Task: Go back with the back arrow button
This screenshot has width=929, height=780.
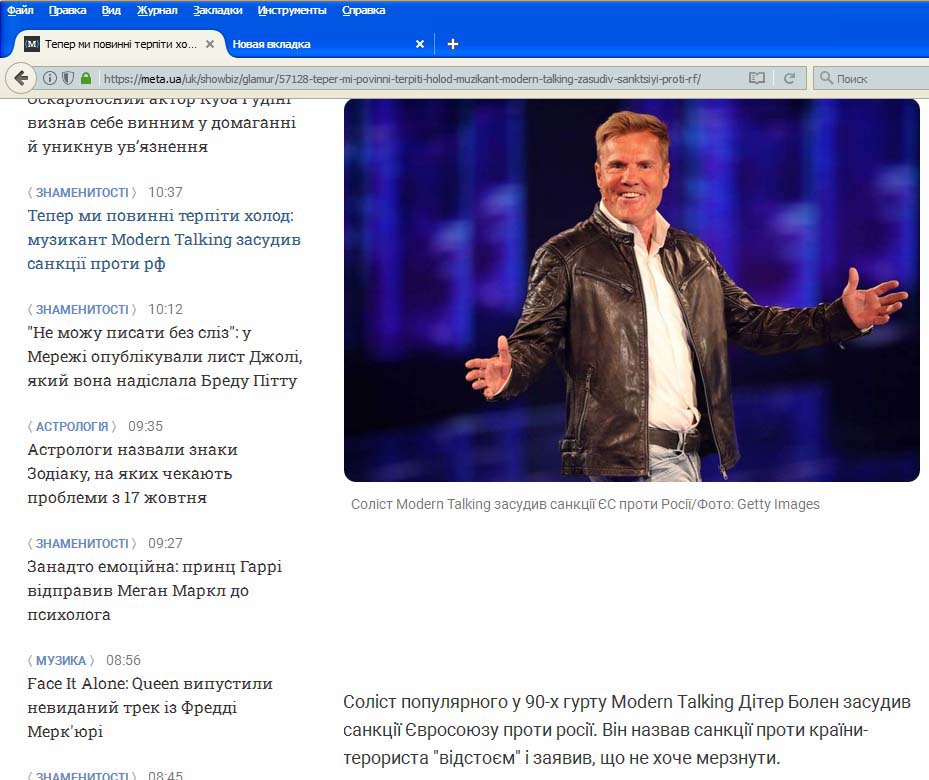Action: 21,78
